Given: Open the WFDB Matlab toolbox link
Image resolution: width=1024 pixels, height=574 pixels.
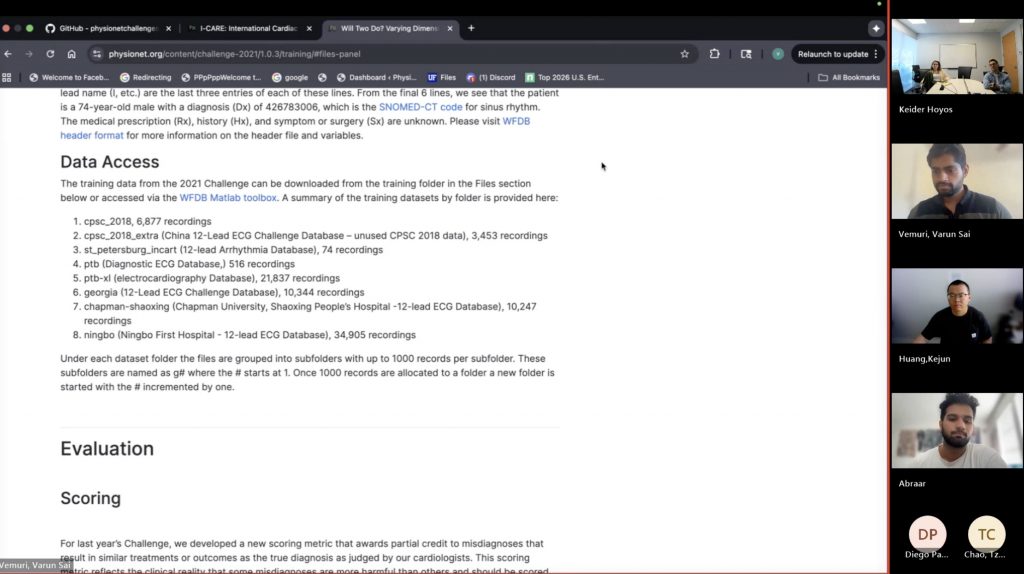Looking at the screenshot, I should click(228, 198).
